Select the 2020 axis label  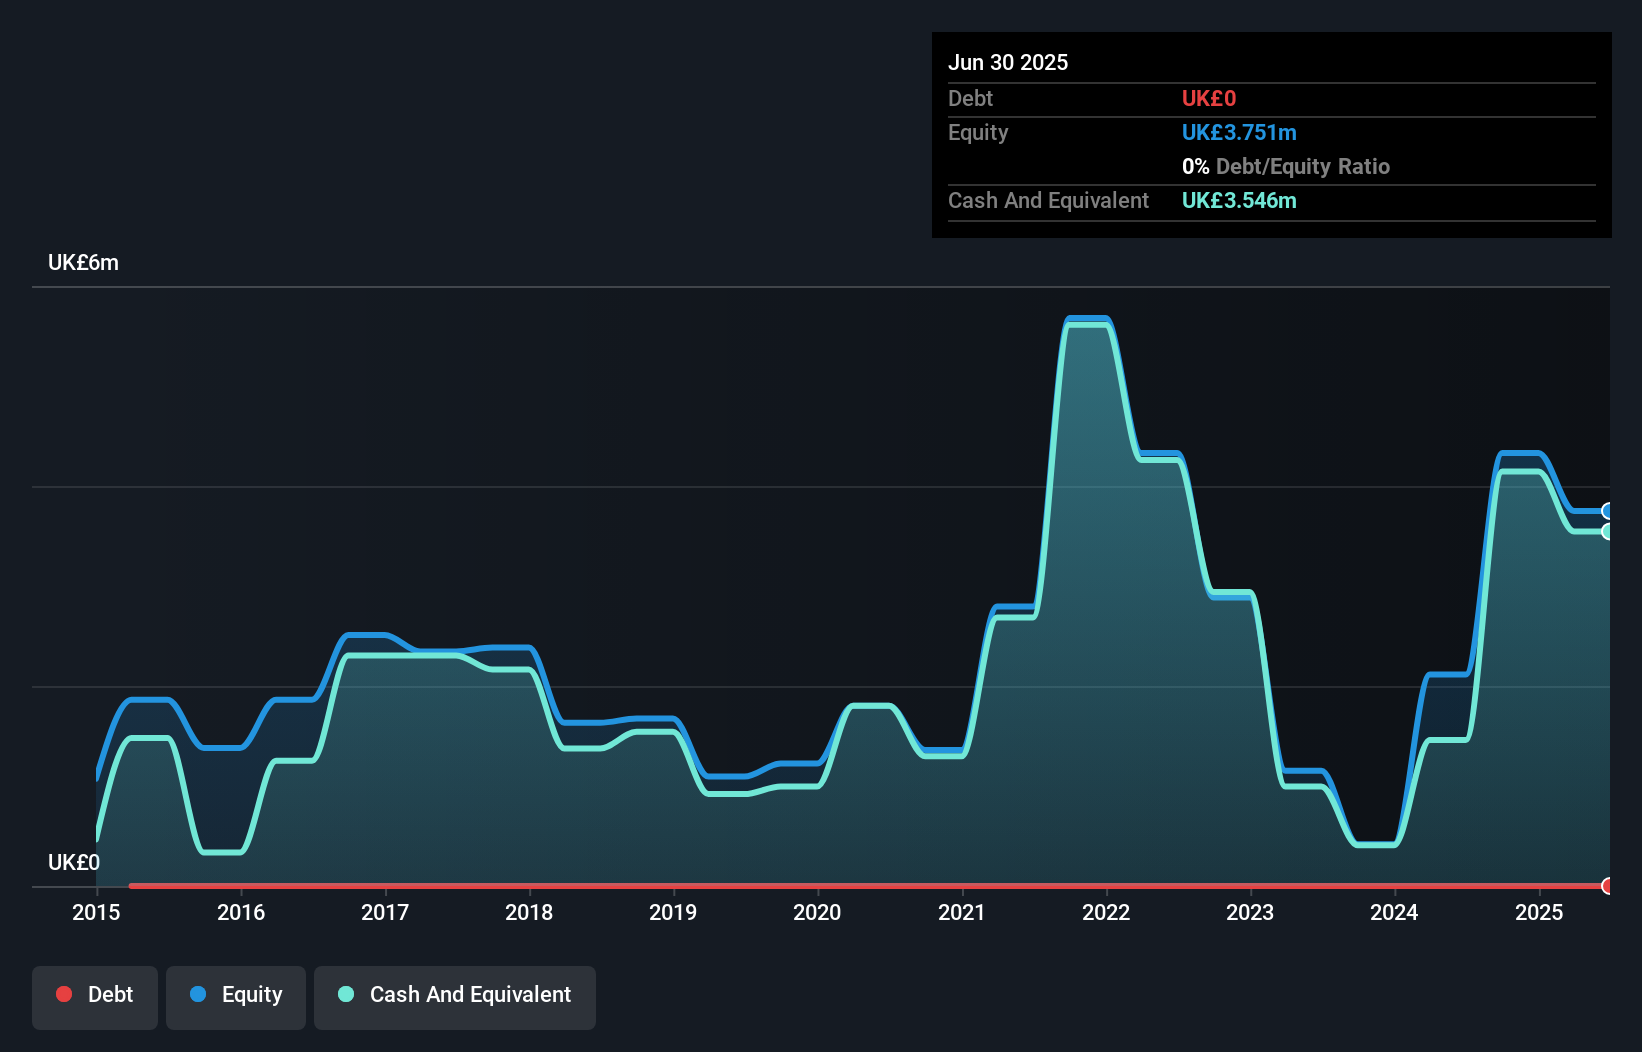click(817, 912)
